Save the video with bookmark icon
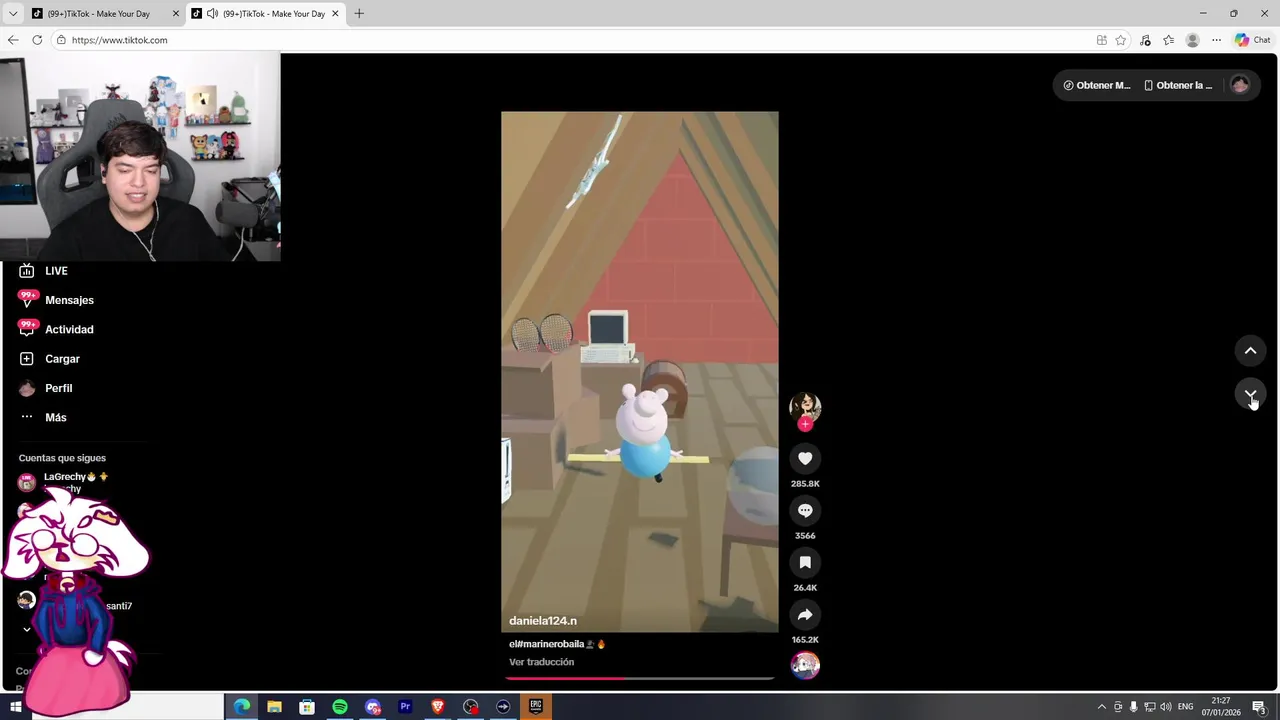Image resolution: width=1280 pixels, height=720 pixels. pyautogui.click(x=805, y=562)
